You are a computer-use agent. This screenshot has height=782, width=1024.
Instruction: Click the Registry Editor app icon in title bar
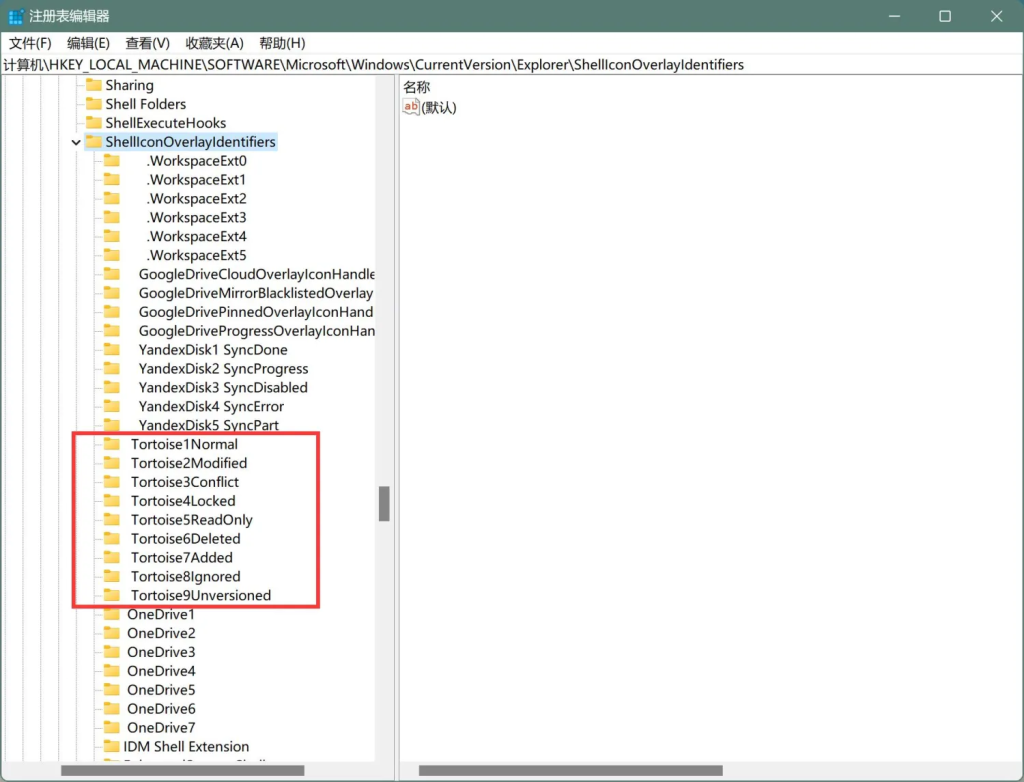click(16, 16)
